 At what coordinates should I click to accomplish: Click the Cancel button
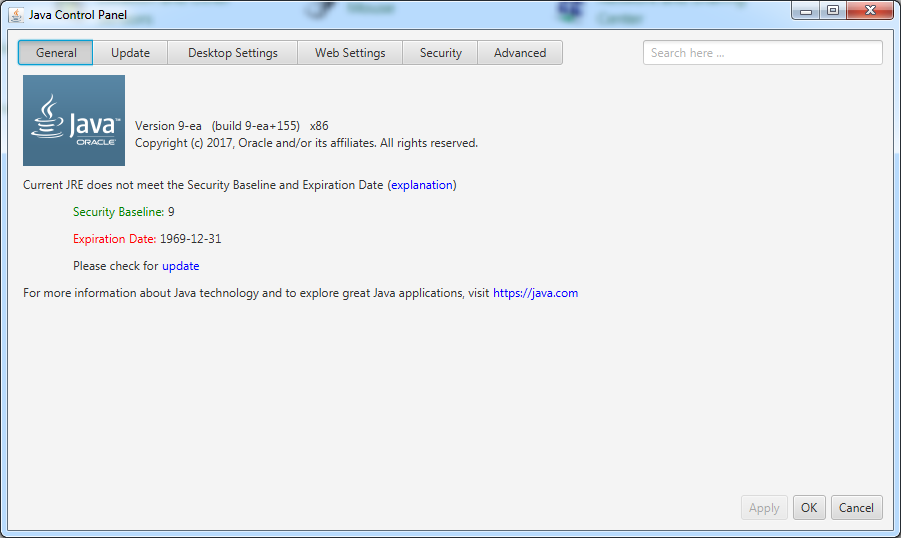856,508
